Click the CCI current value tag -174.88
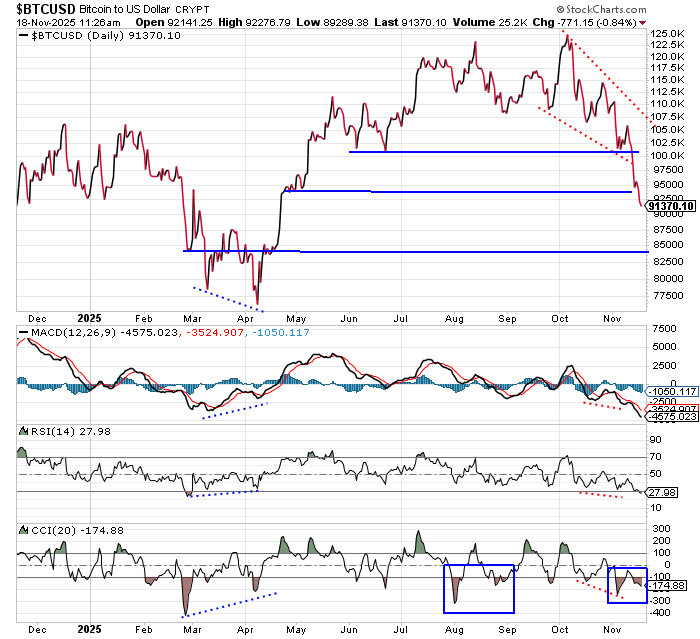Image resolution: width=700 pixels, height=639 pixels. click(666, 586)
